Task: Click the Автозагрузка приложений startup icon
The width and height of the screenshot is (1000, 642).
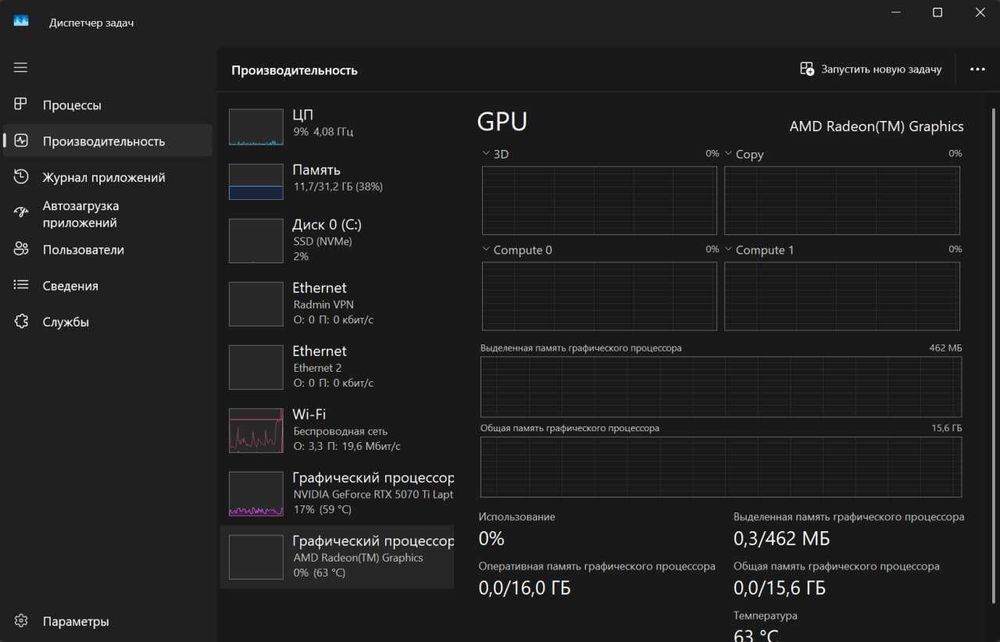Action: (x=21, y=212)
